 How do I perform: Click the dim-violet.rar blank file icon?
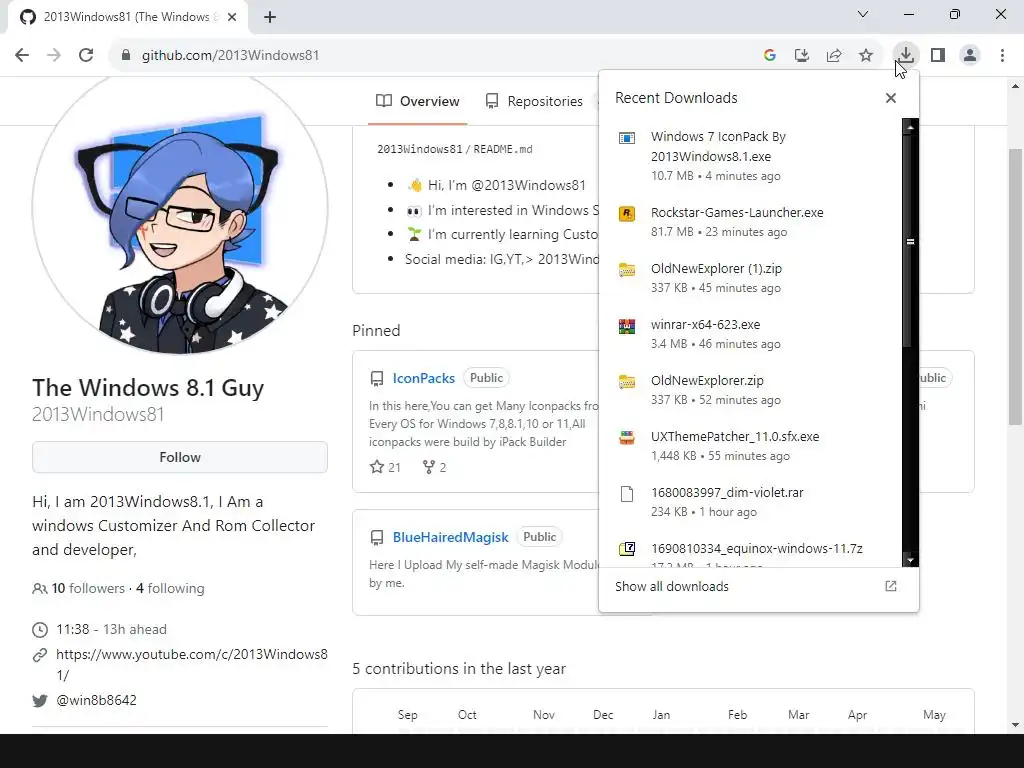[x=627, y=494]
